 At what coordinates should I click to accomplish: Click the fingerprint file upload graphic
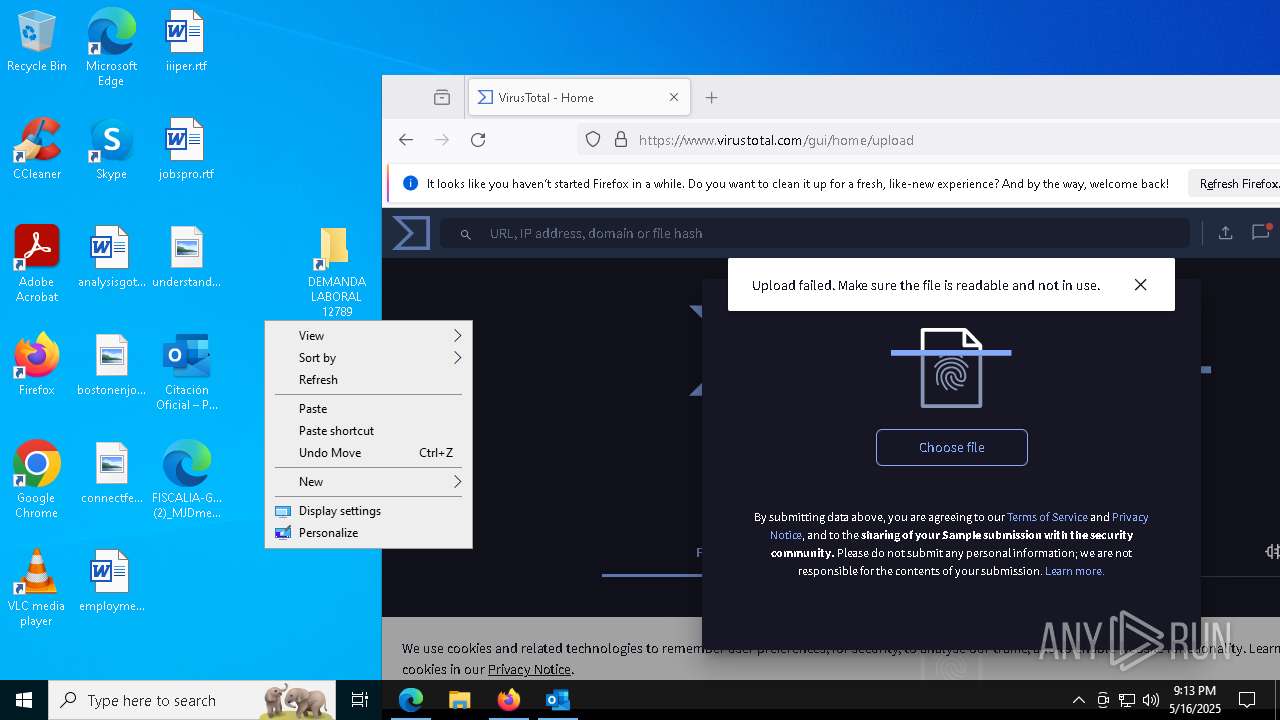(951, 368)
